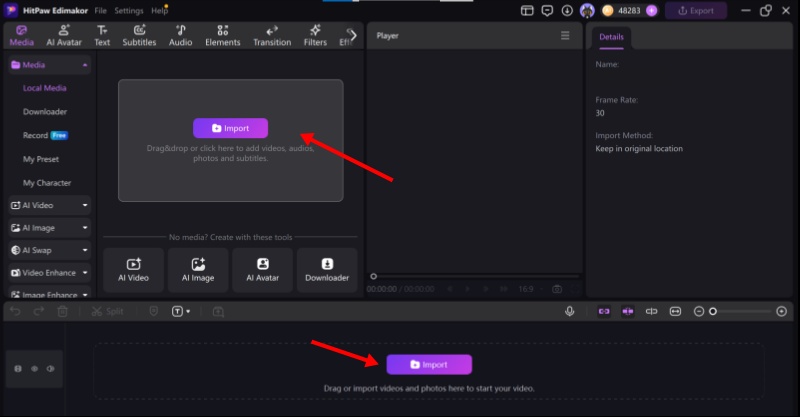Screen dimensions: 800x417
Task: Expand the AI Image section
Action: tap(49, 228)
